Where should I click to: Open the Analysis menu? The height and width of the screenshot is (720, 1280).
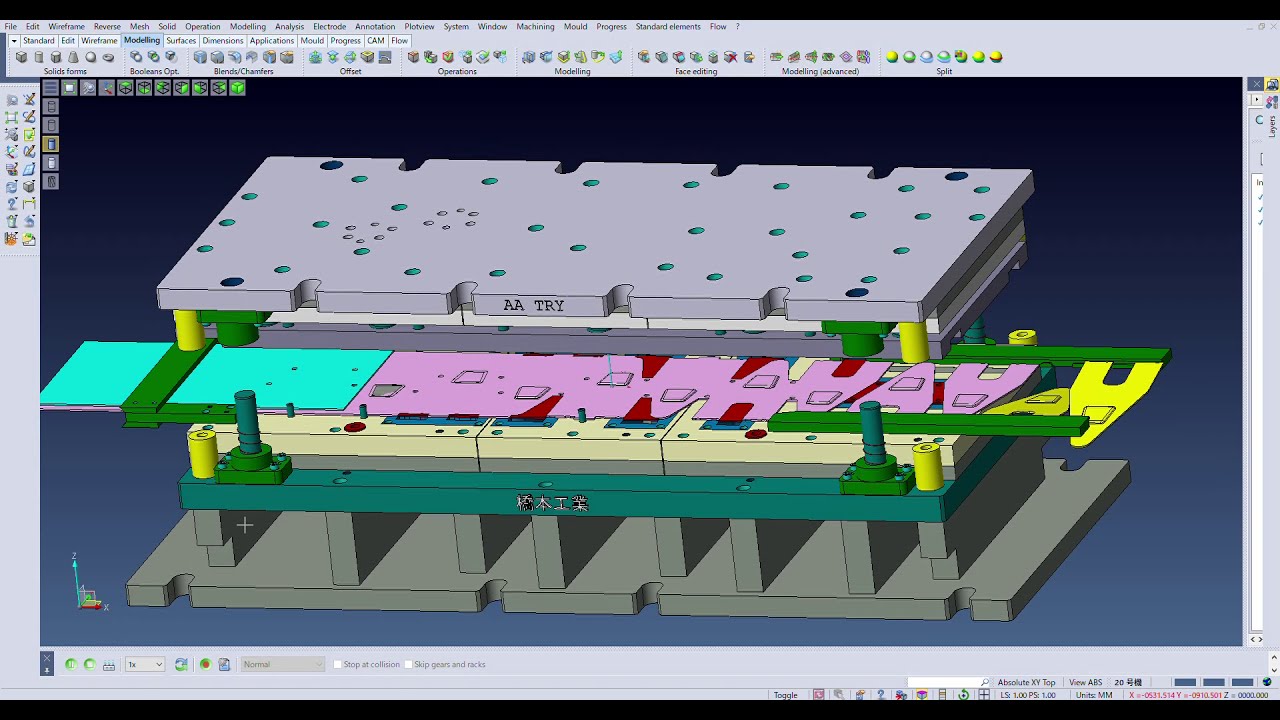pos(289,27)
